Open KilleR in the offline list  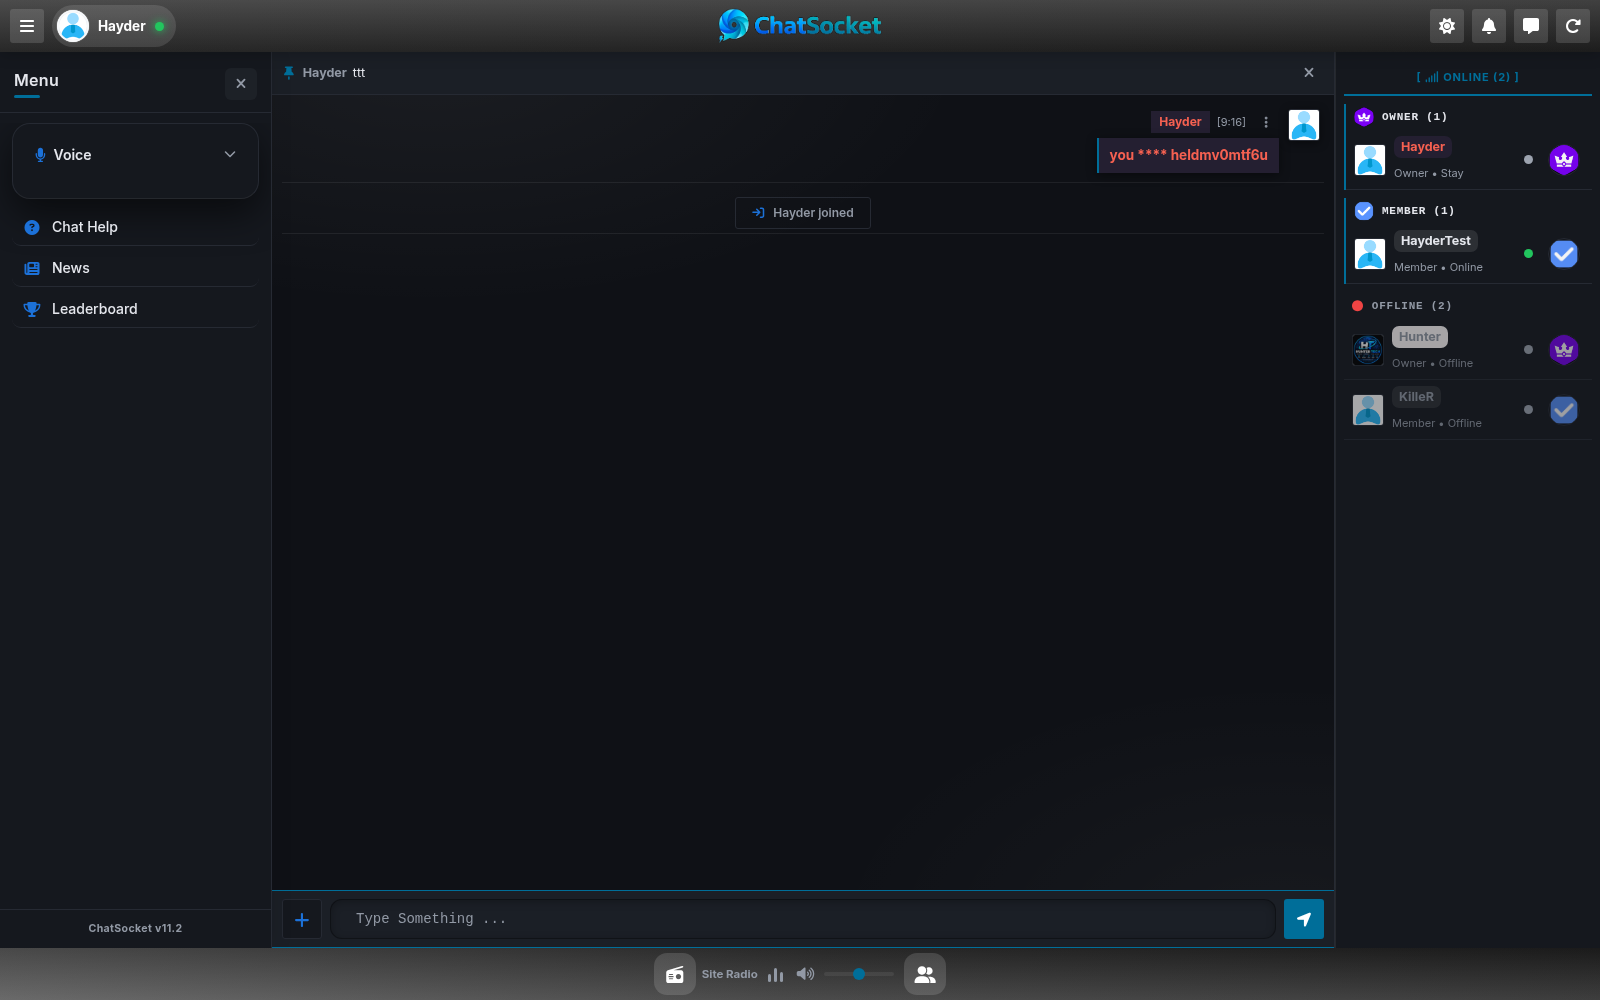click(1468, 410)
